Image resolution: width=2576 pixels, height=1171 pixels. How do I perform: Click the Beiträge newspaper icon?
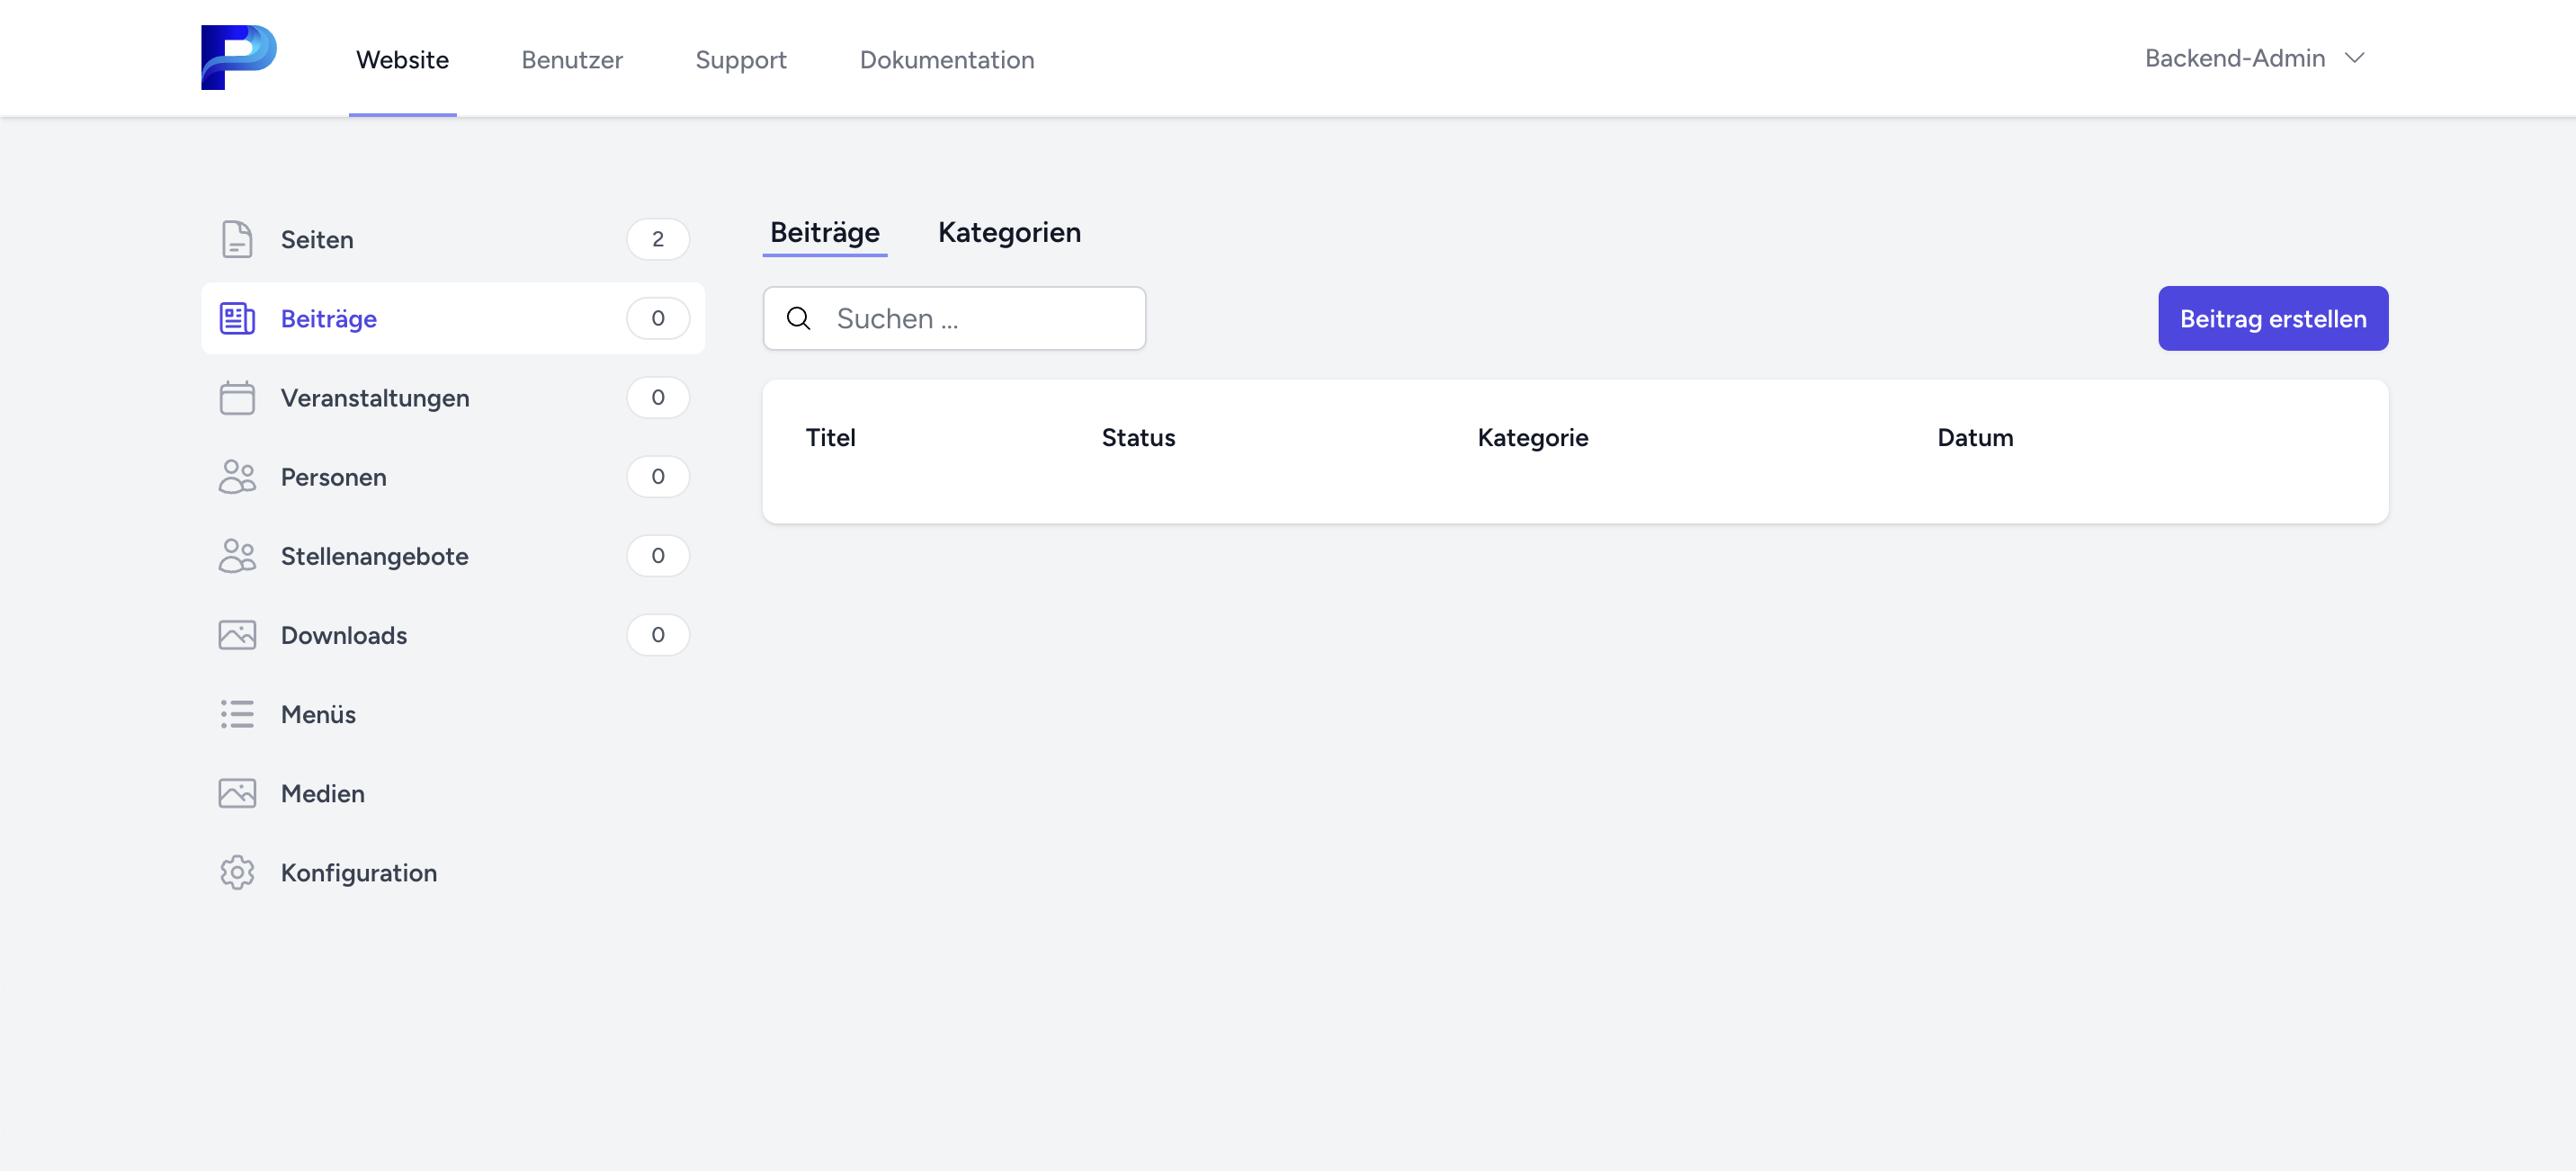[x=237, y=318]
